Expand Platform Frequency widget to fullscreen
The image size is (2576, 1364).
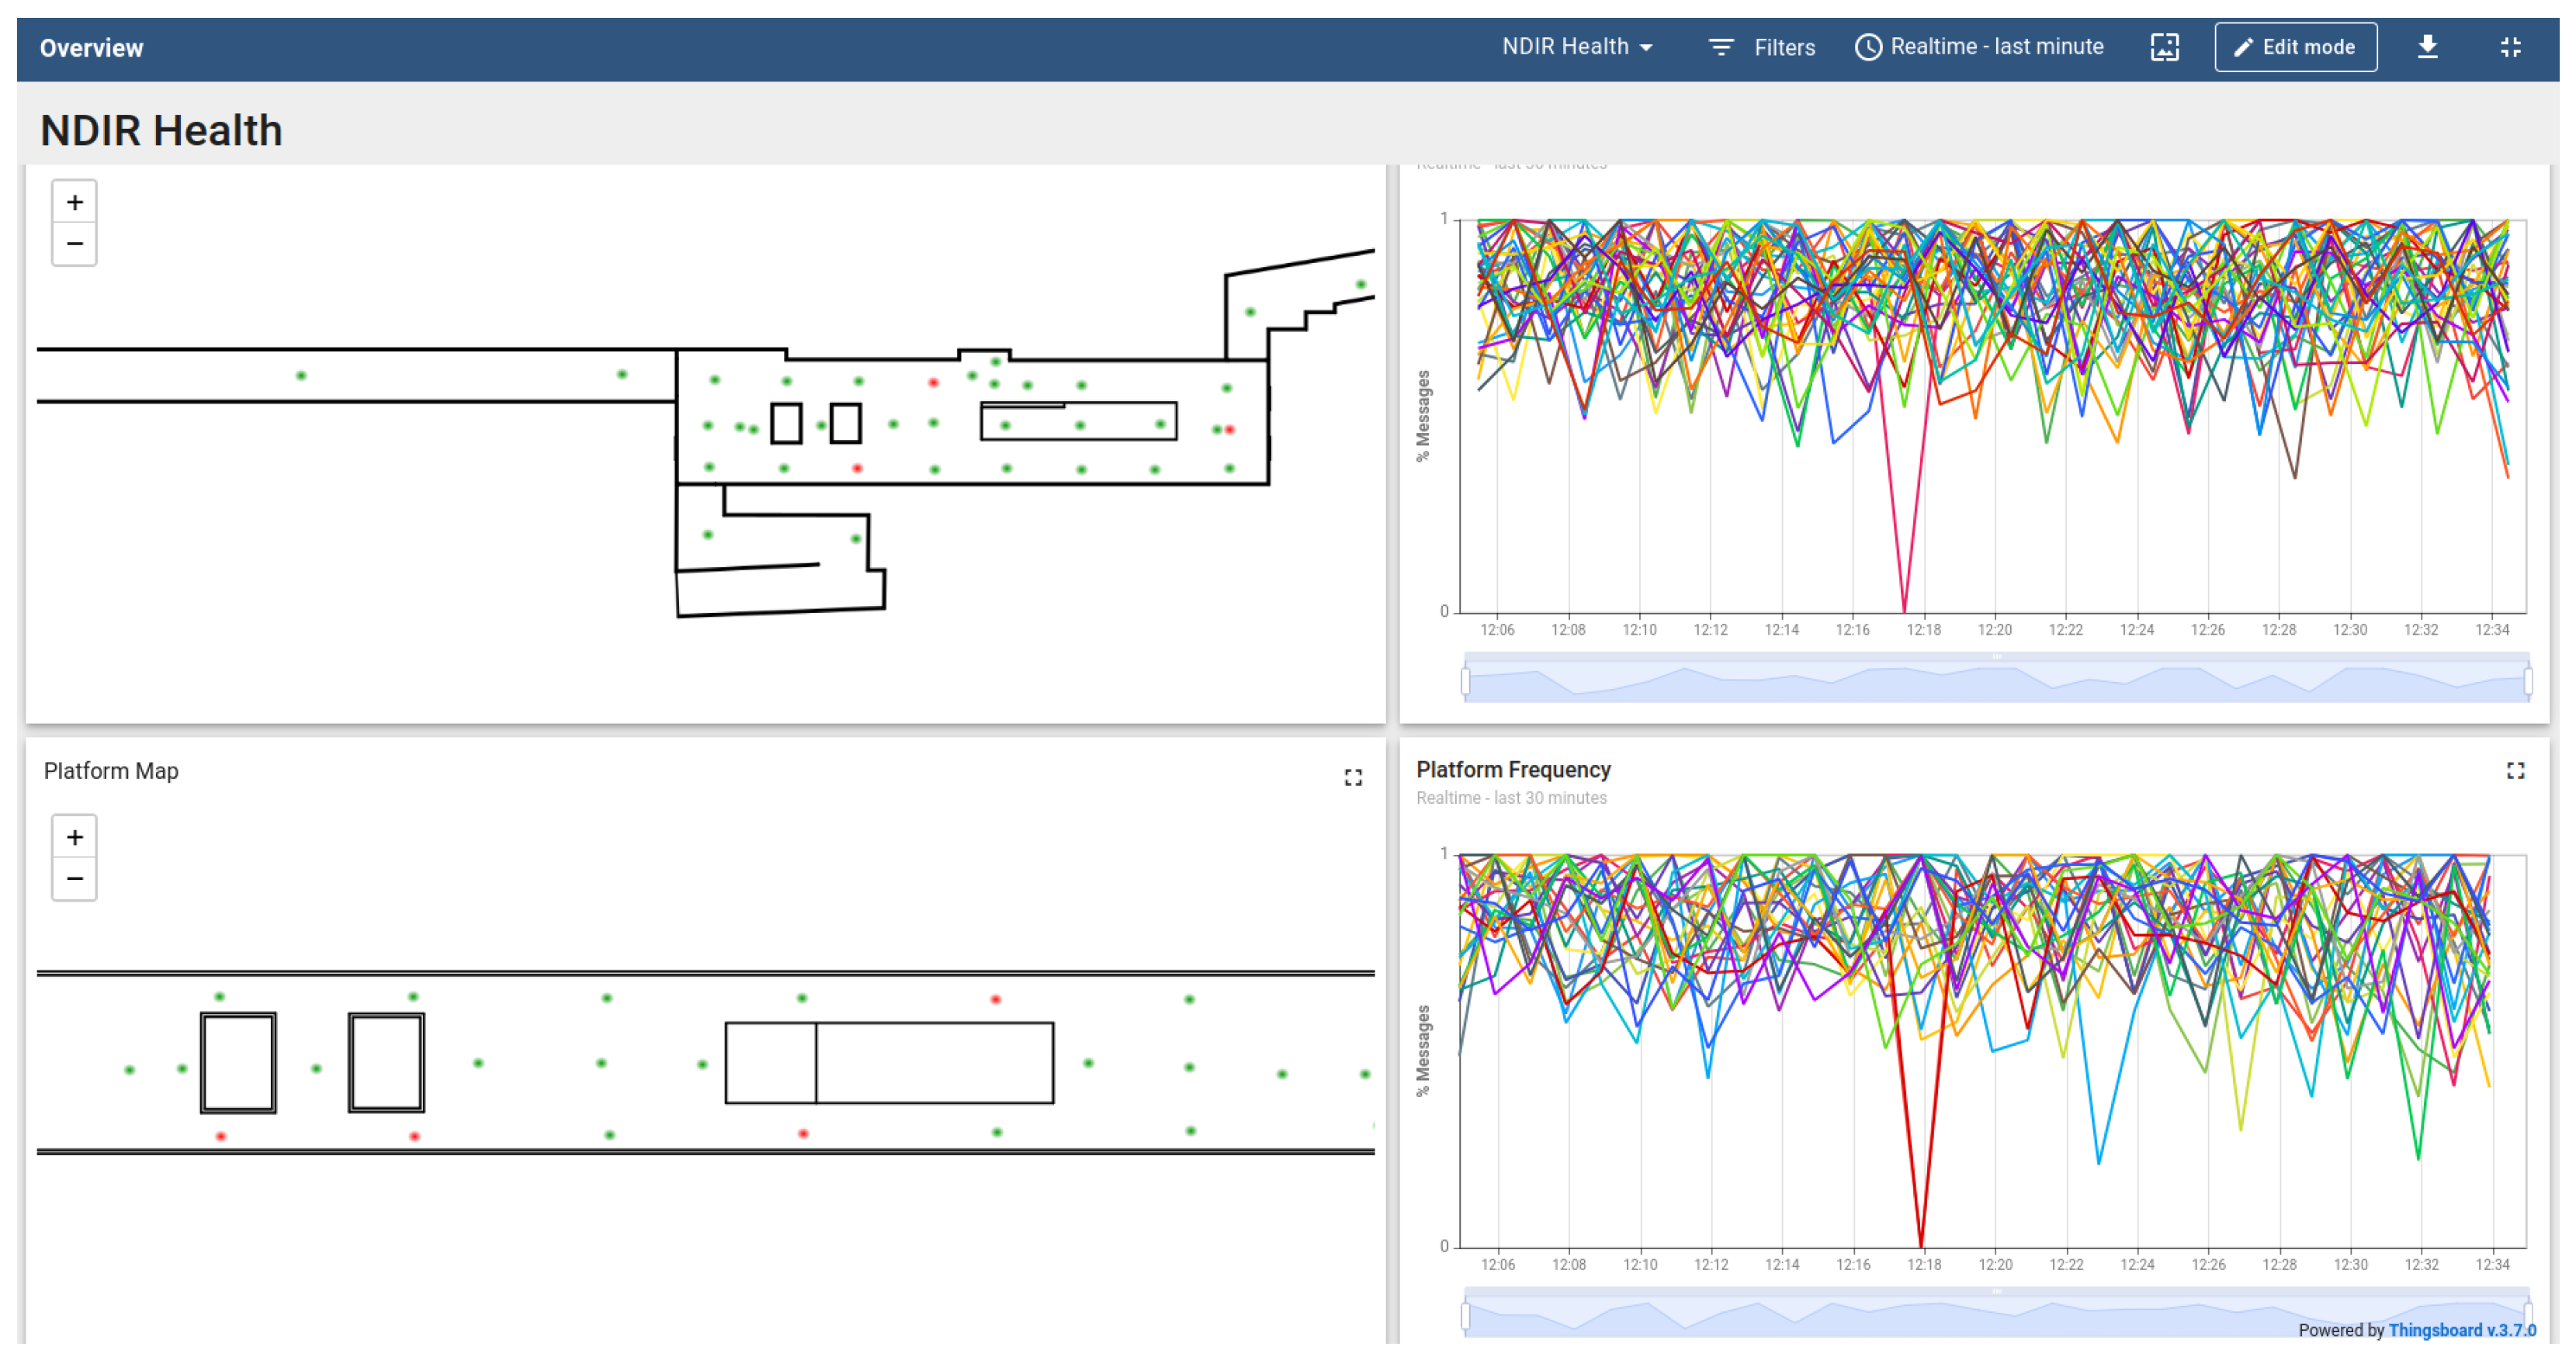coord(2515,770)
